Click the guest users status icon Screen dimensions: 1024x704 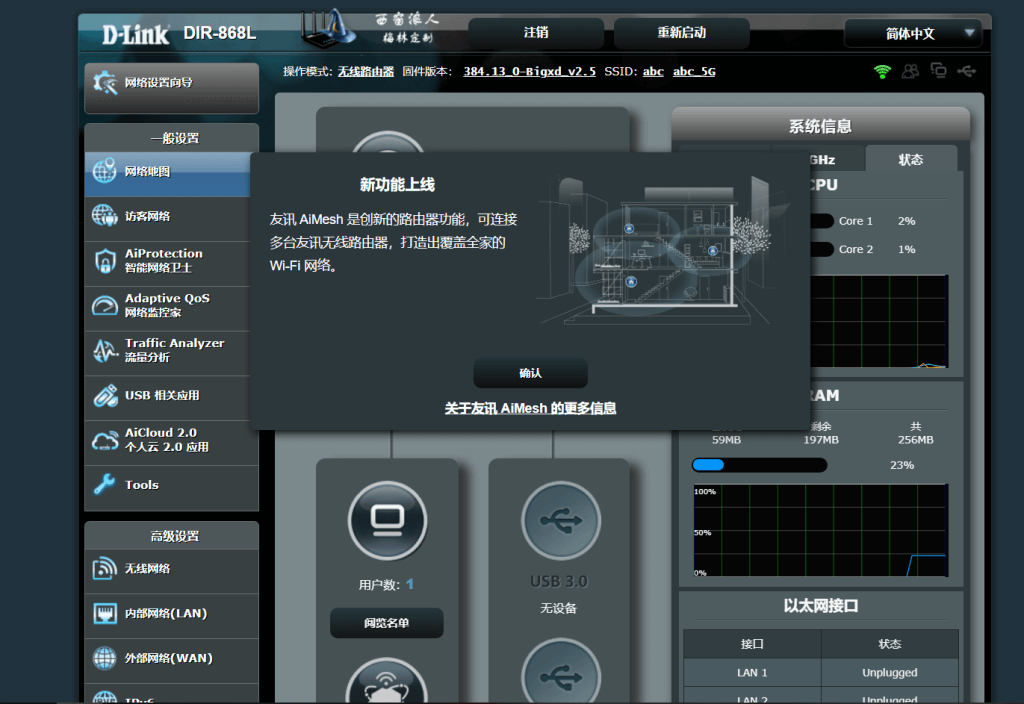point(910,71)
